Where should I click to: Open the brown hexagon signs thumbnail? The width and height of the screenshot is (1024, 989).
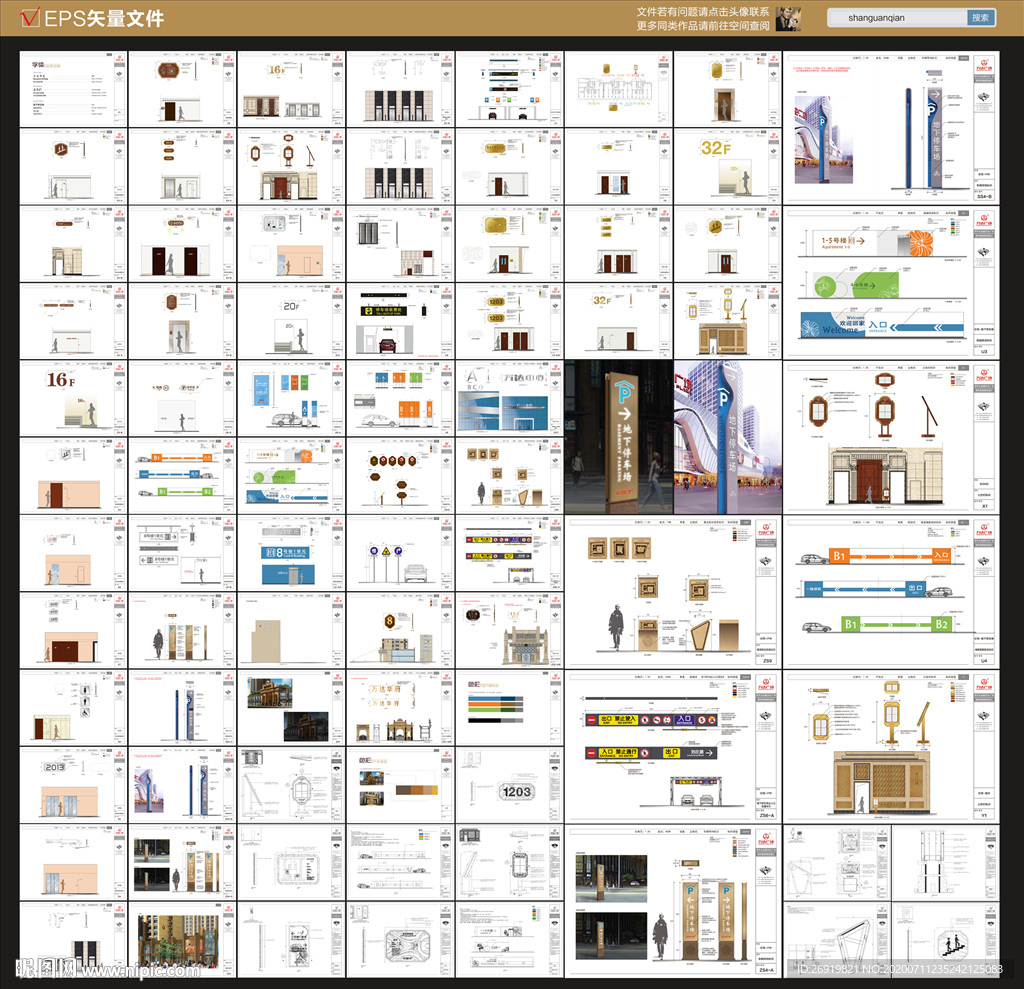pyautogui.click(x=400, y=476)
